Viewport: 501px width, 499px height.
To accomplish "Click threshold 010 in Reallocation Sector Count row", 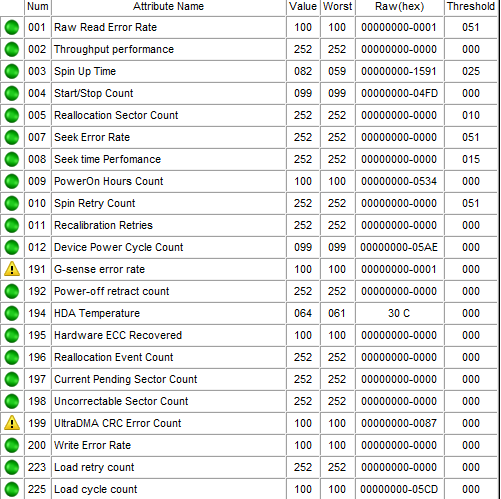I will (471, 115).
